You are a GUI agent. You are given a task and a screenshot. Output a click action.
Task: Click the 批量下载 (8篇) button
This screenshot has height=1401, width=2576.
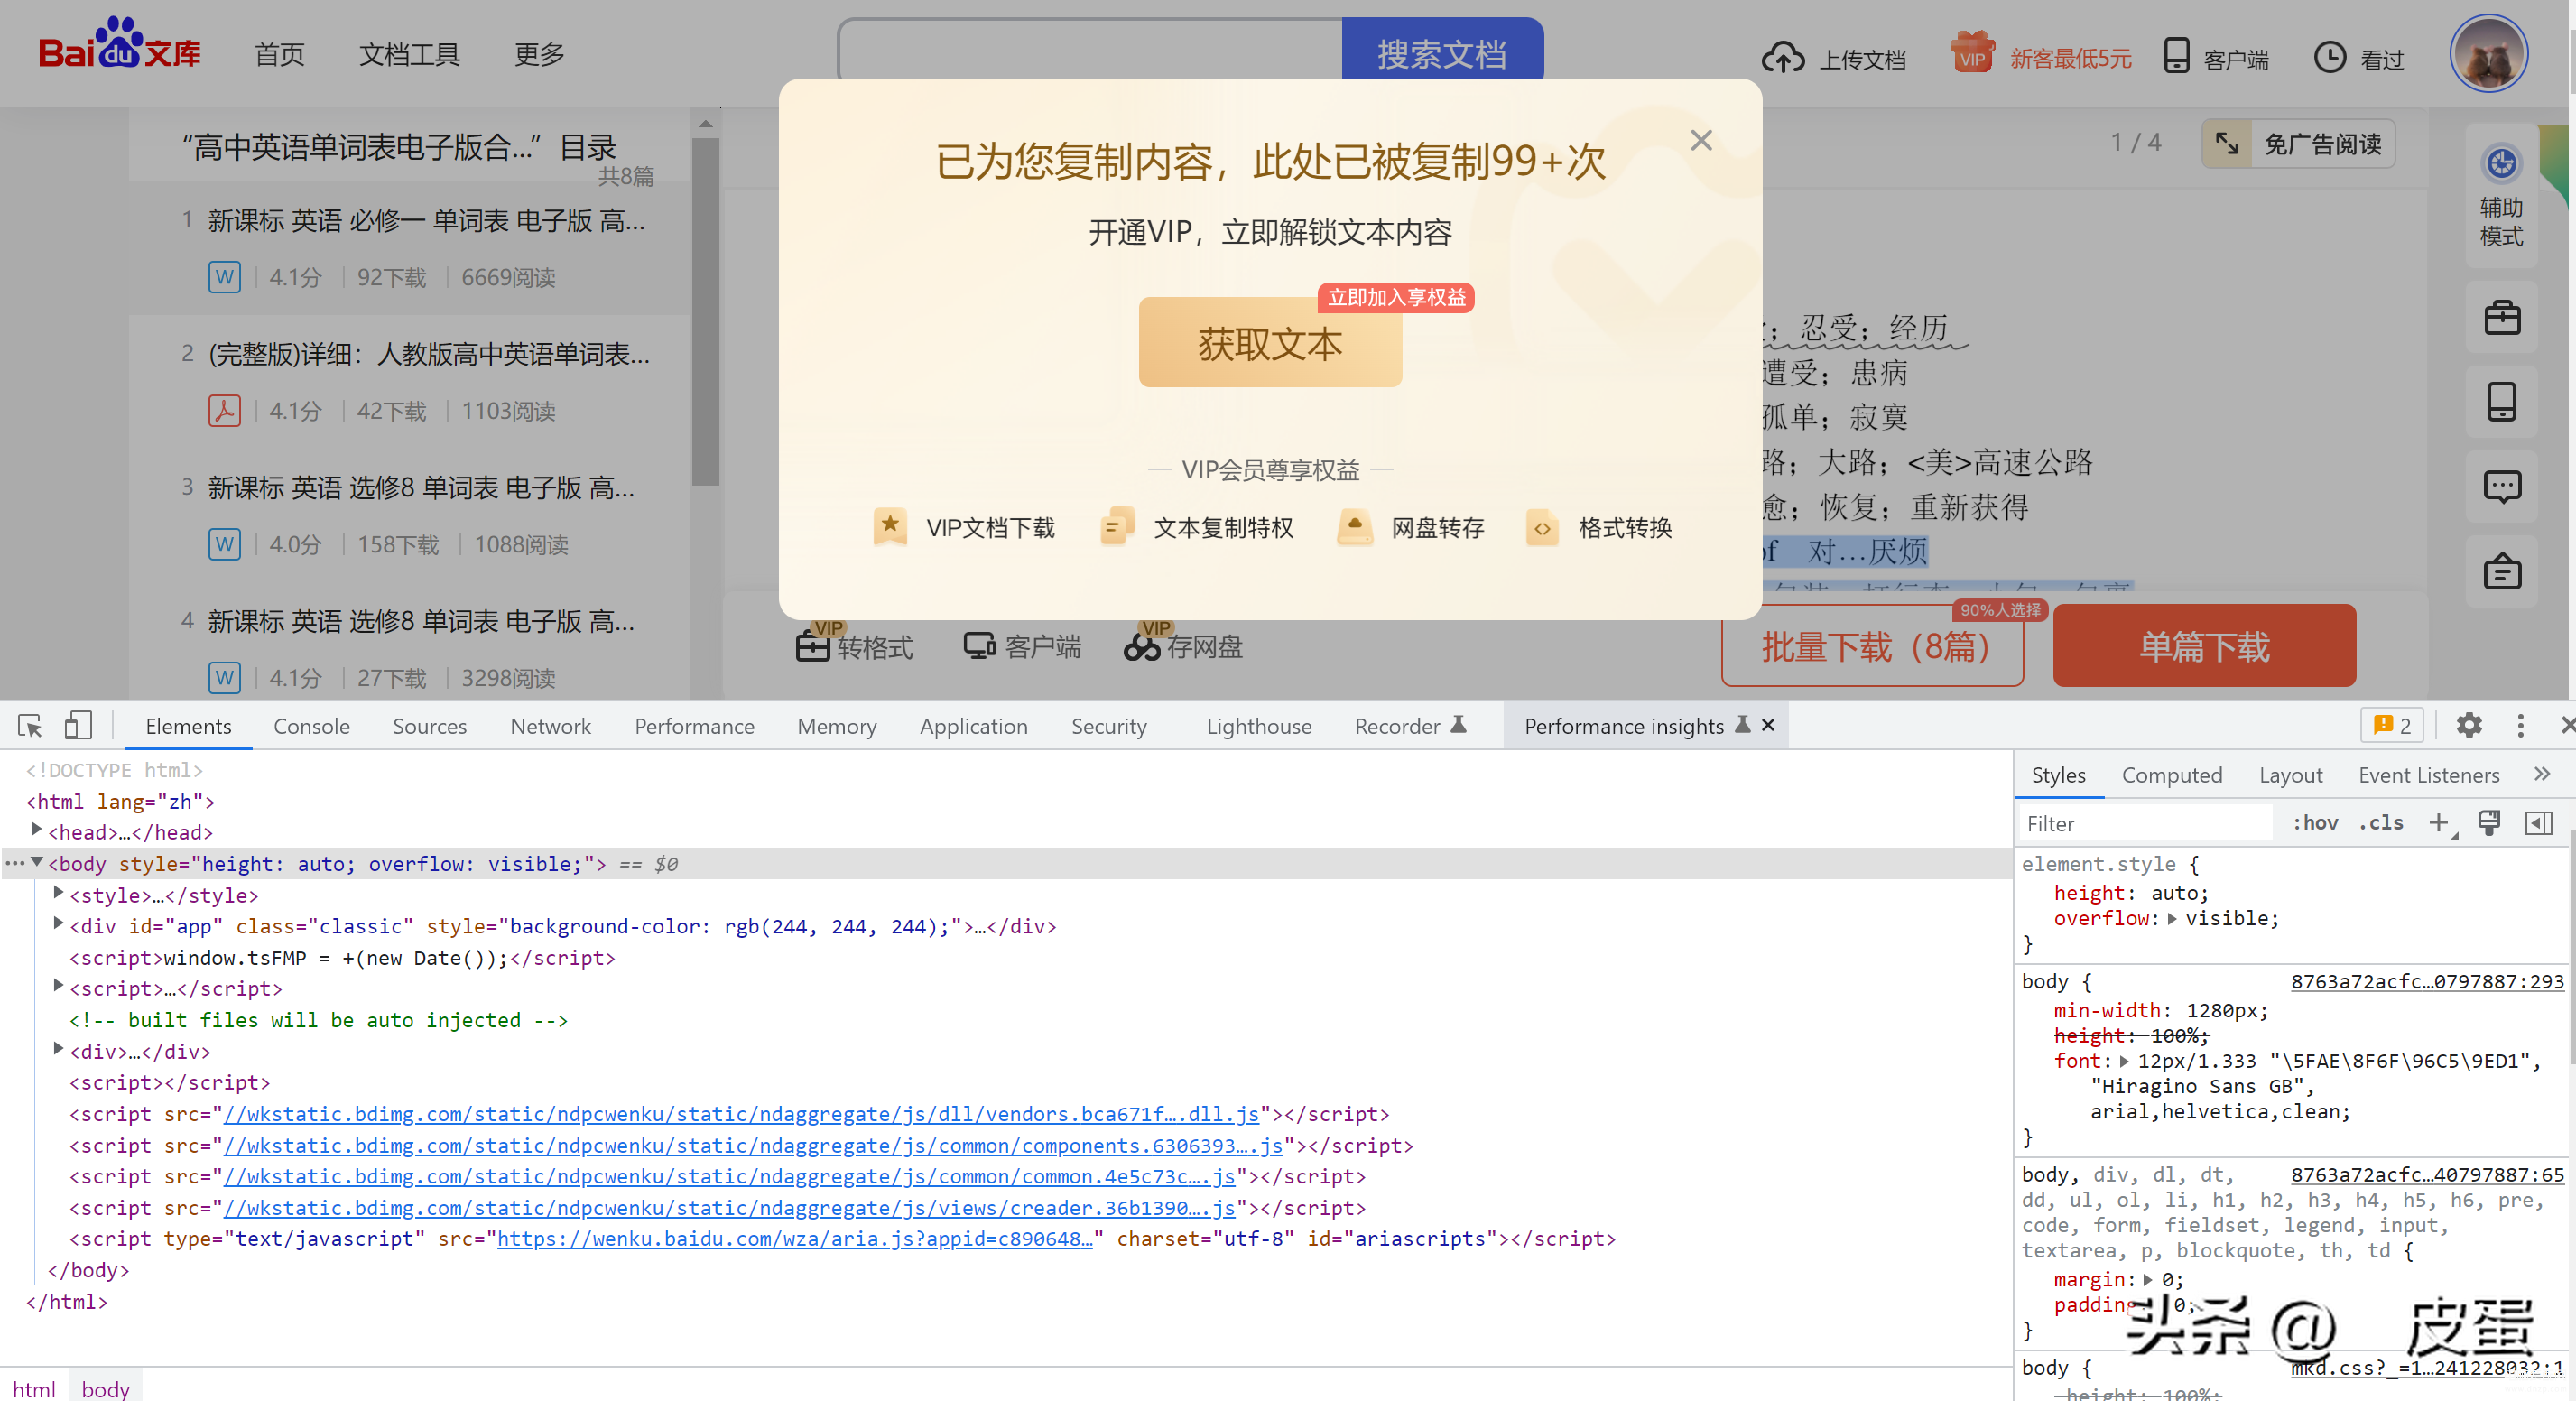click(1873, 647)
